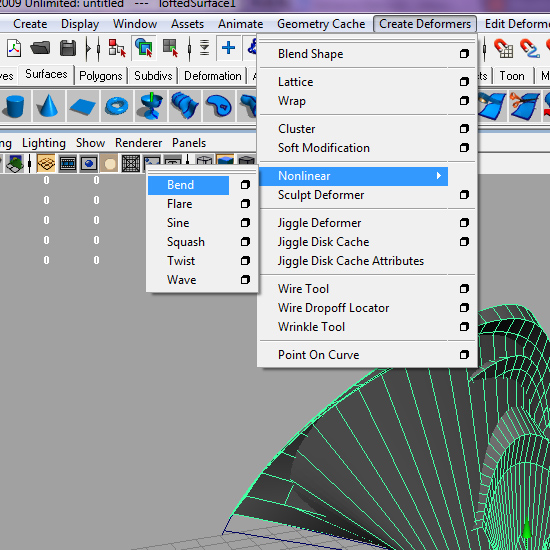Open the Wrap option box
Image resolution: width=550 pixels, height=550 pixels.
click(x=464, y=101)
